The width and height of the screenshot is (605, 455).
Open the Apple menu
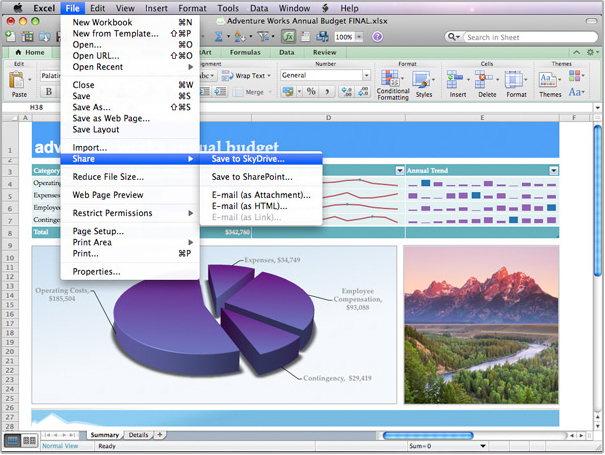pyautogui.click(x=16, y=7)
